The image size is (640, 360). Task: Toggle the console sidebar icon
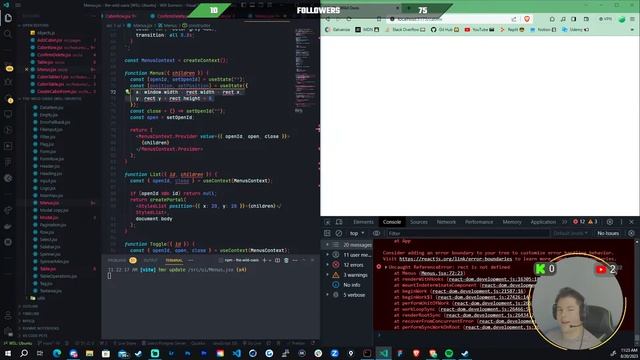(x=327, y=233)
